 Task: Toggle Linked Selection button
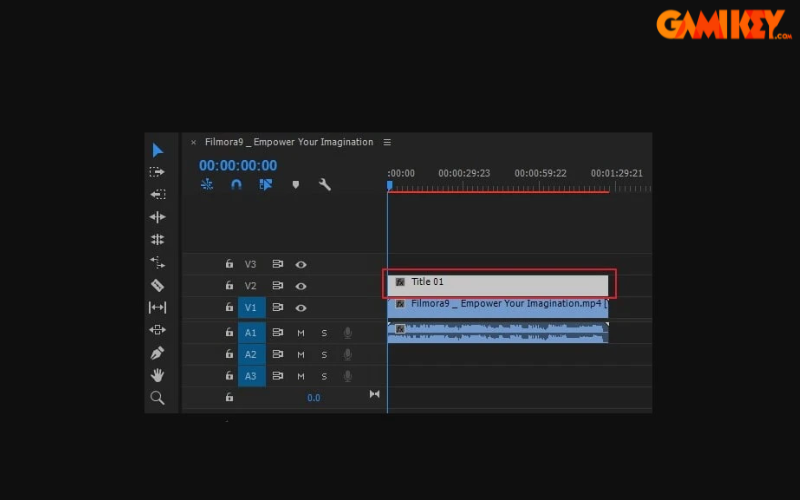click(x=266, y=184)
